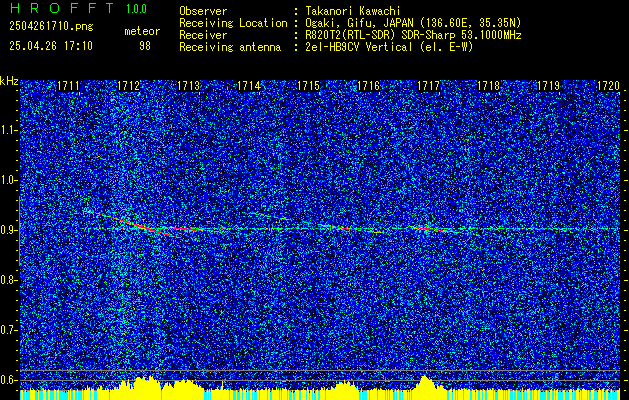Click time marker 1719
629x400 pixels.
[x=549, y=85]
